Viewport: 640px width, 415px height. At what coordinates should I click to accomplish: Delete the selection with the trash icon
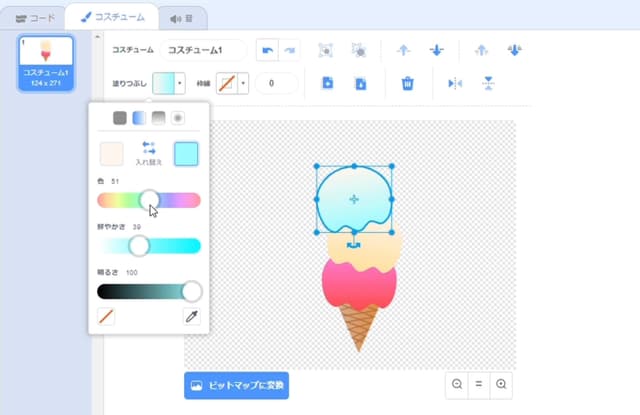click(x=407, y=84)
